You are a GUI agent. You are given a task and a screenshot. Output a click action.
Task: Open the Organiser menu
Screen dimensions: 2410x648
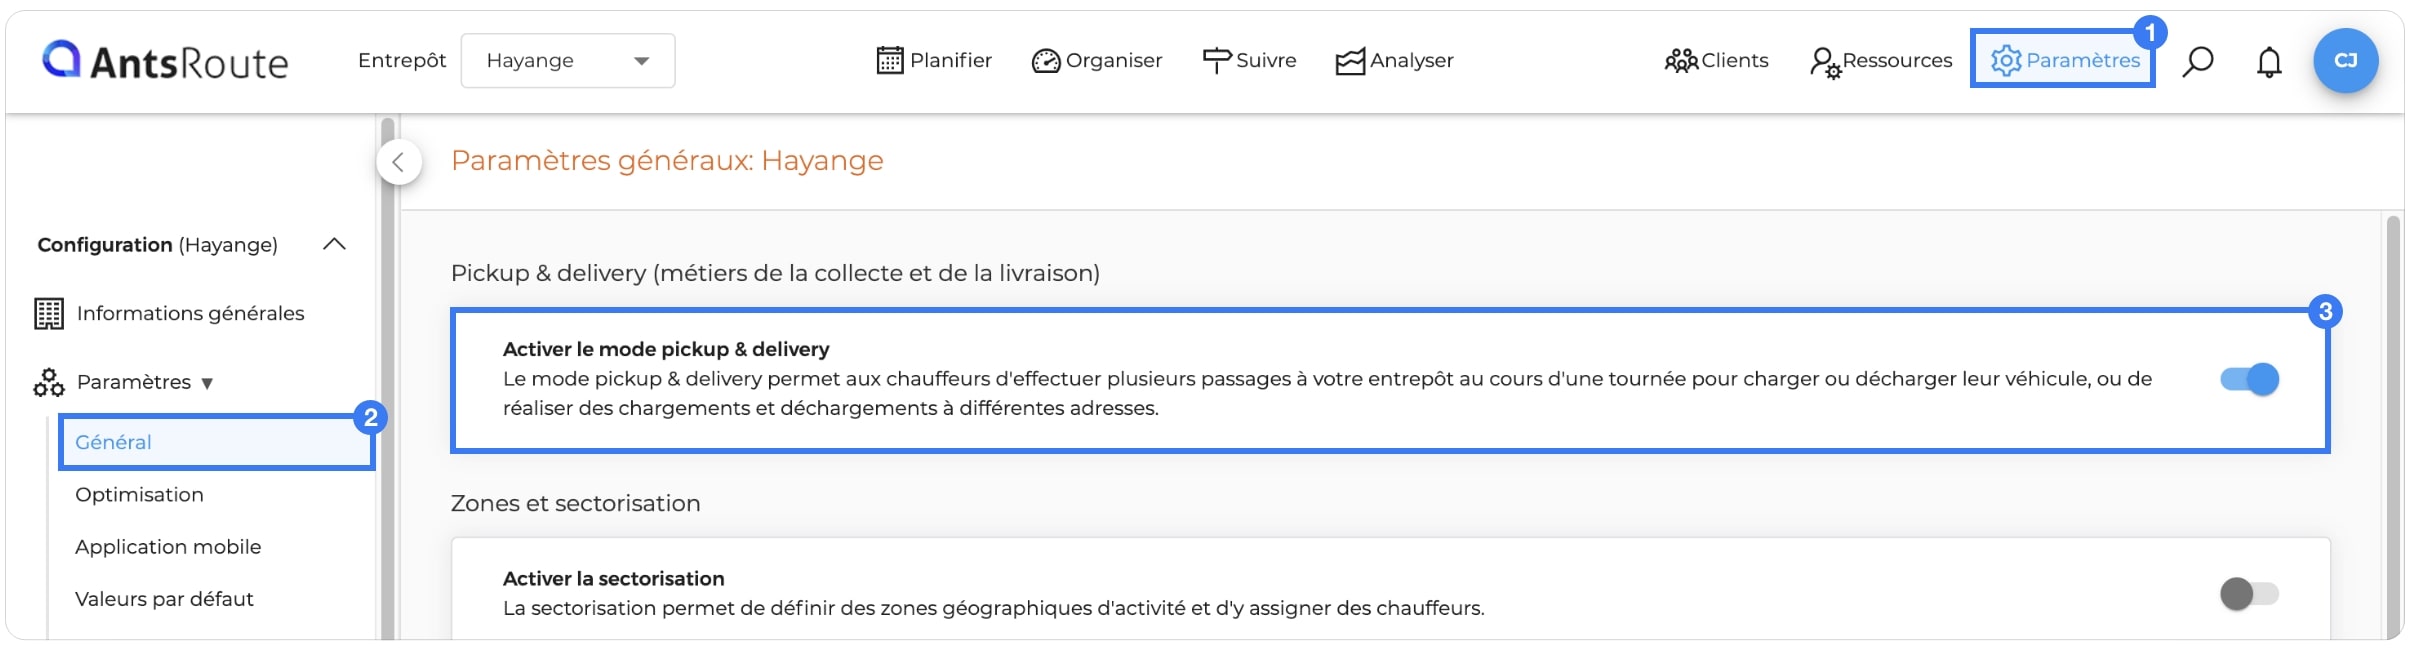pos(1096,61)
